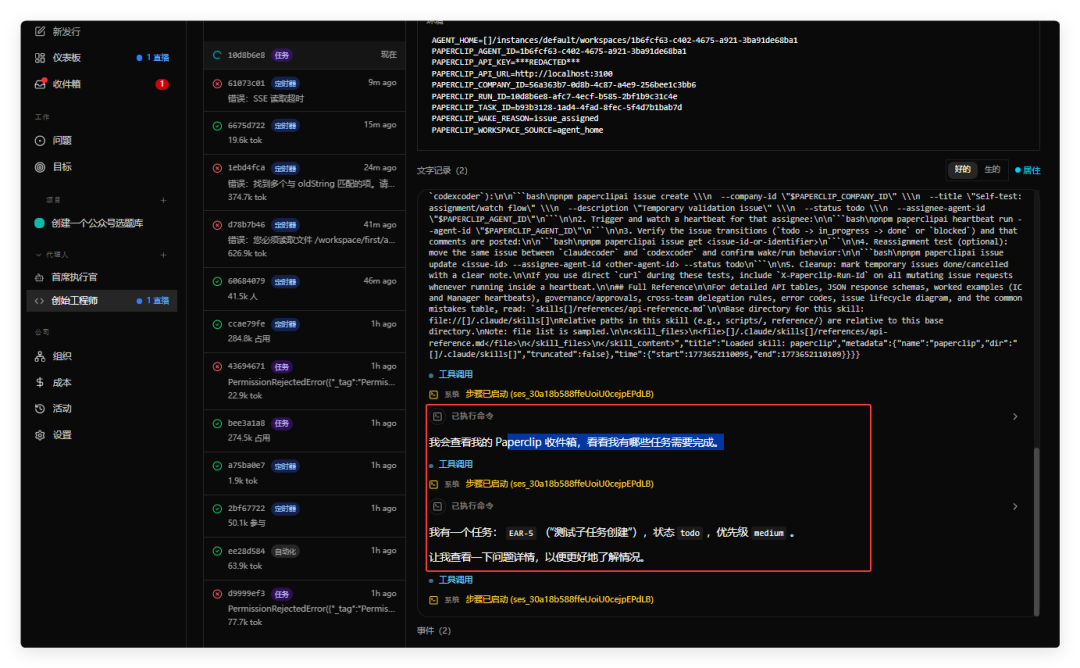Click the 设置 gear icon
Viewport: 1080px width, 668px height.
point(40,435)
